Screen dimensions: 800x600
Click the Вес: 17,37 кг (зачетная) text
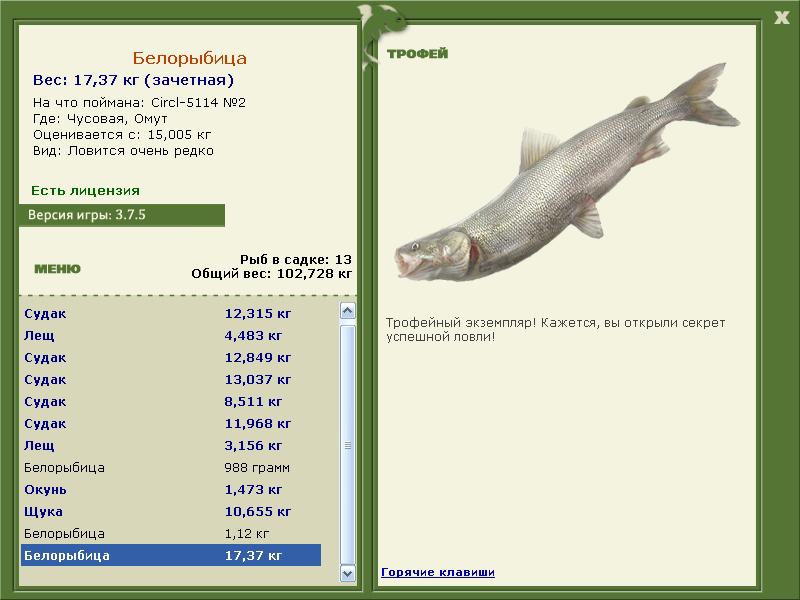pos(133,80)
